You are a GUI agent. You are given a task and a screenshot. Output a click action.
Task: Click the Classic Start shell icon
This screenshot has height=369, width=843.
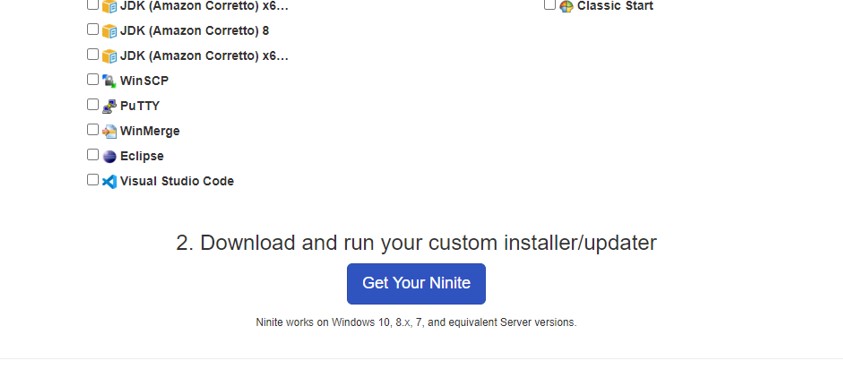point(566,6)
